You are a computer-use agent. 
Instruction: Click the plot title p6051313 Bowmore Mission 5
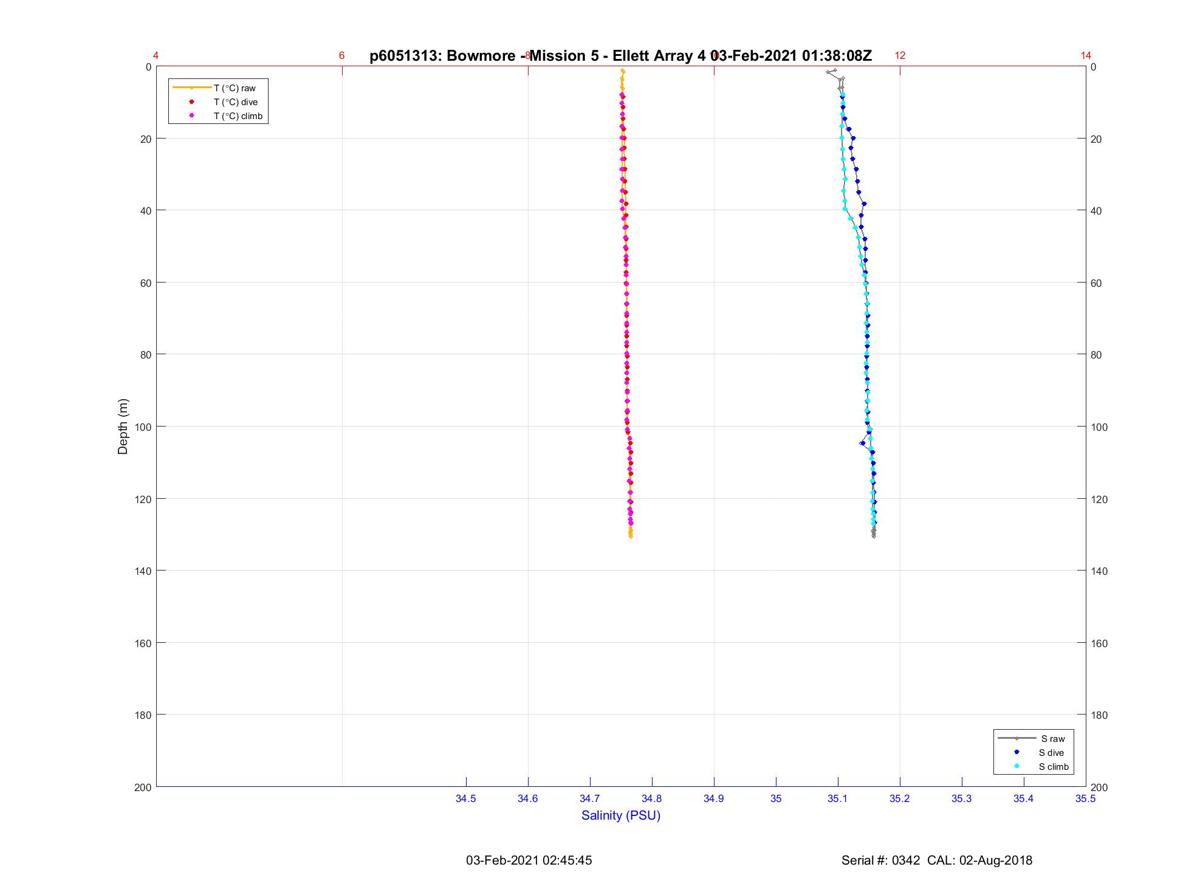pos(620,56)
